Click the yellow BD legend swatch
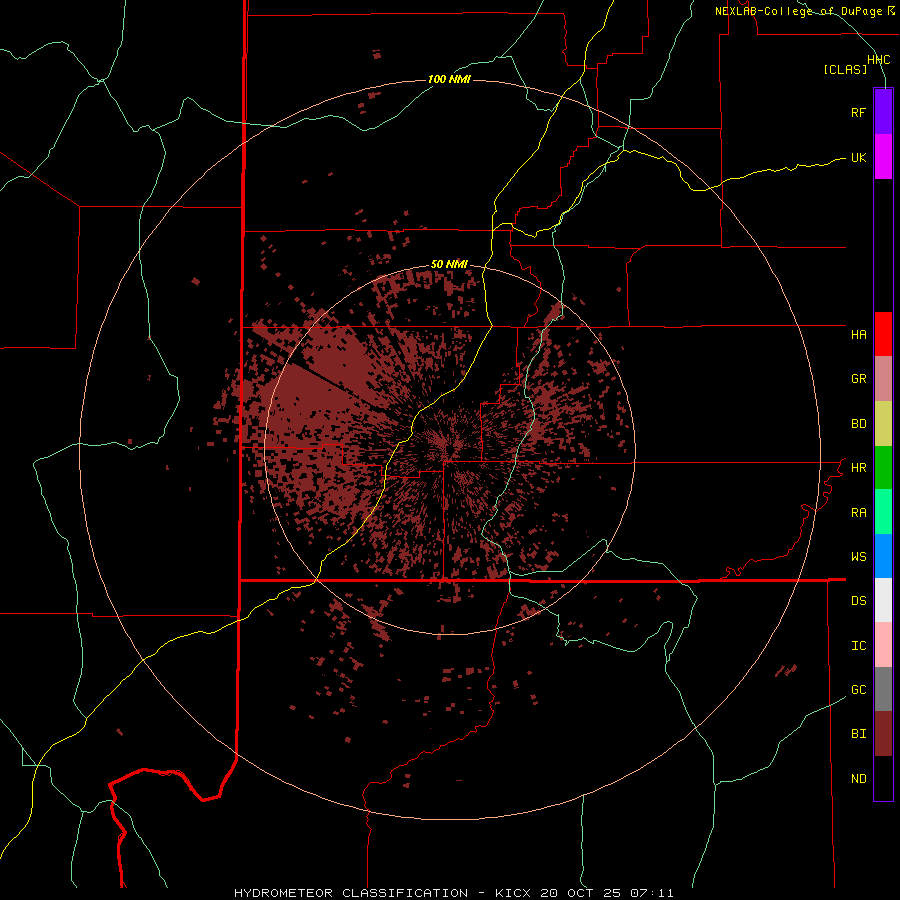This screenshot has height=900, width=900. pos(883,424)
